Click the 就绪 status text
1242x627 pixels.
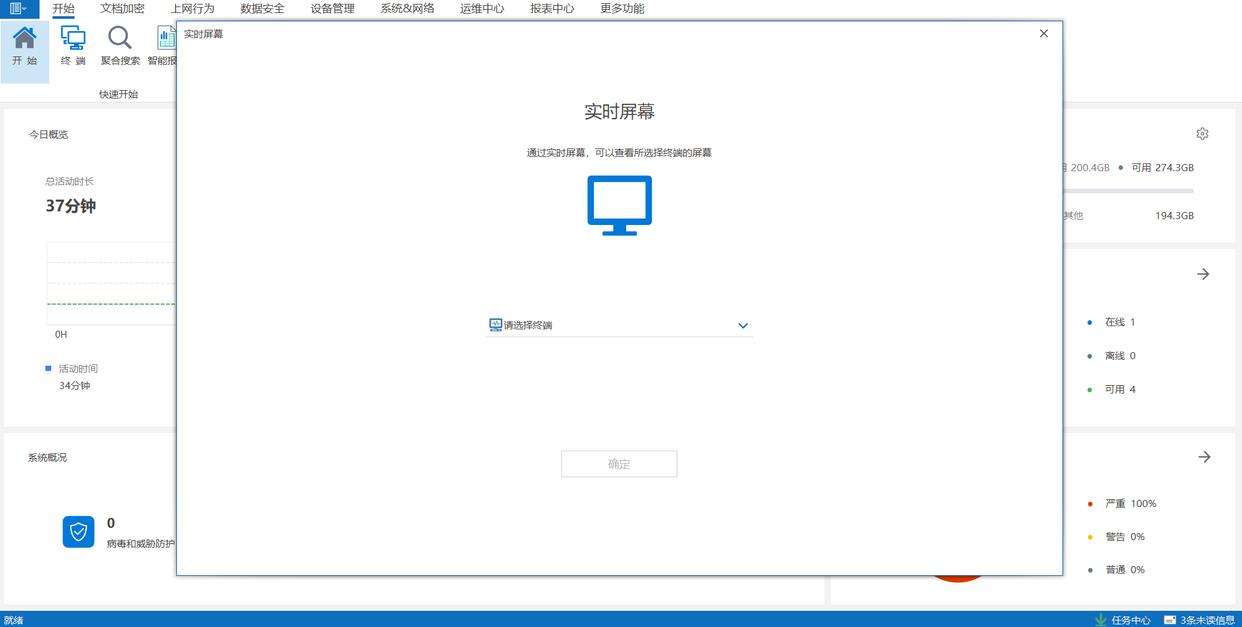[14, 620]
